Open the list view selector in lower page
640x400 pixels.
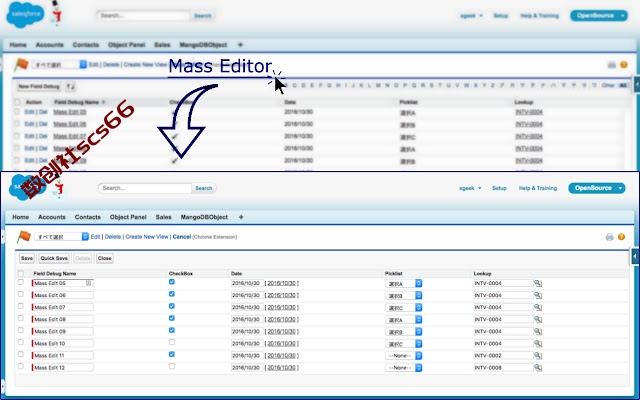[x=61, y=237]
